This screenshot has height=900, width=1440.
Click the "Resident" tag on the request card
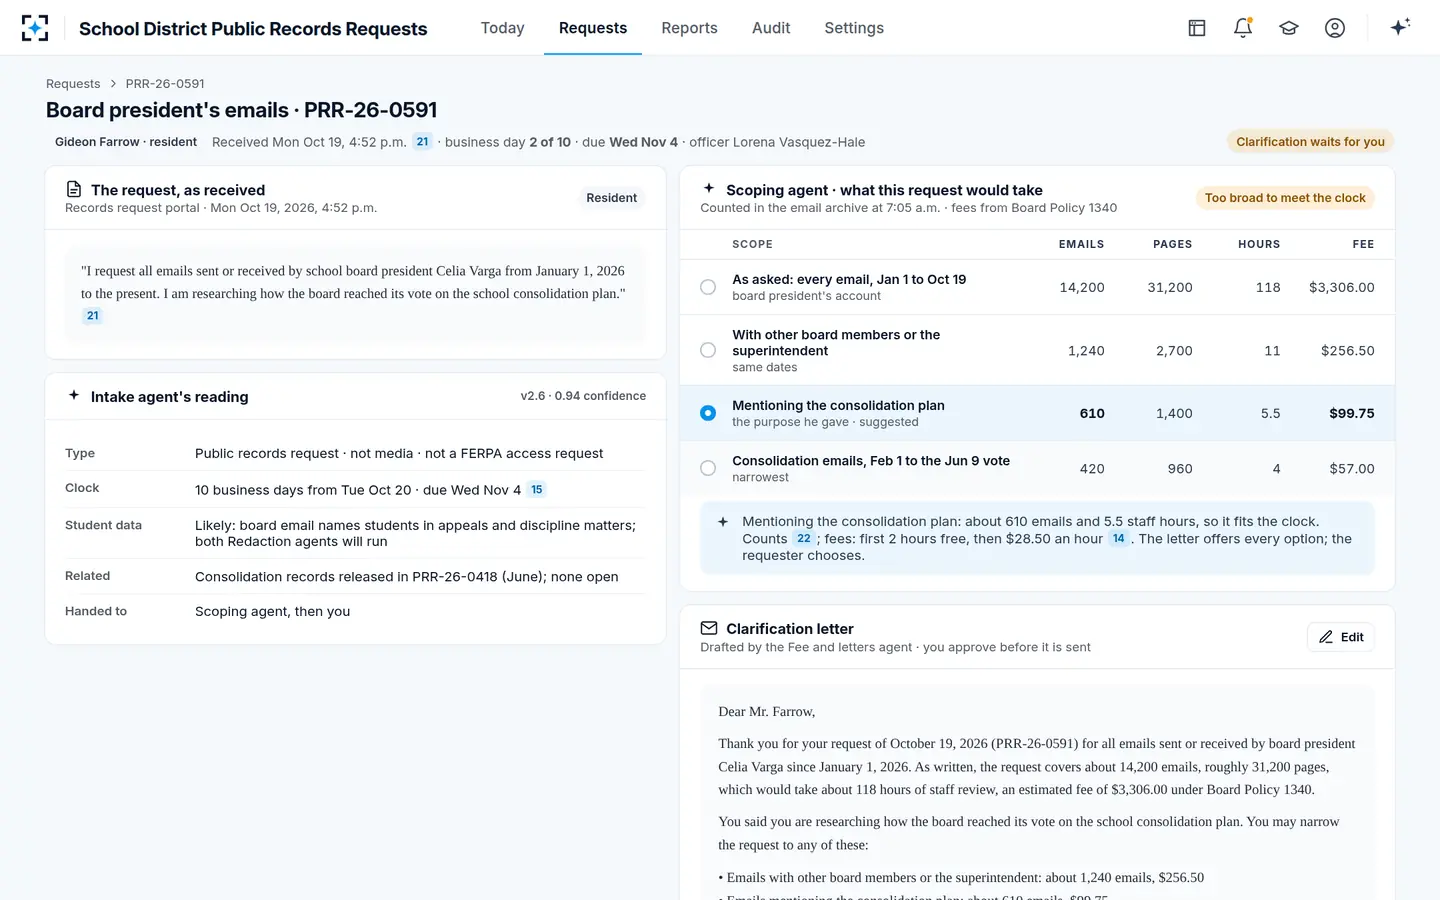click(612, 198)
